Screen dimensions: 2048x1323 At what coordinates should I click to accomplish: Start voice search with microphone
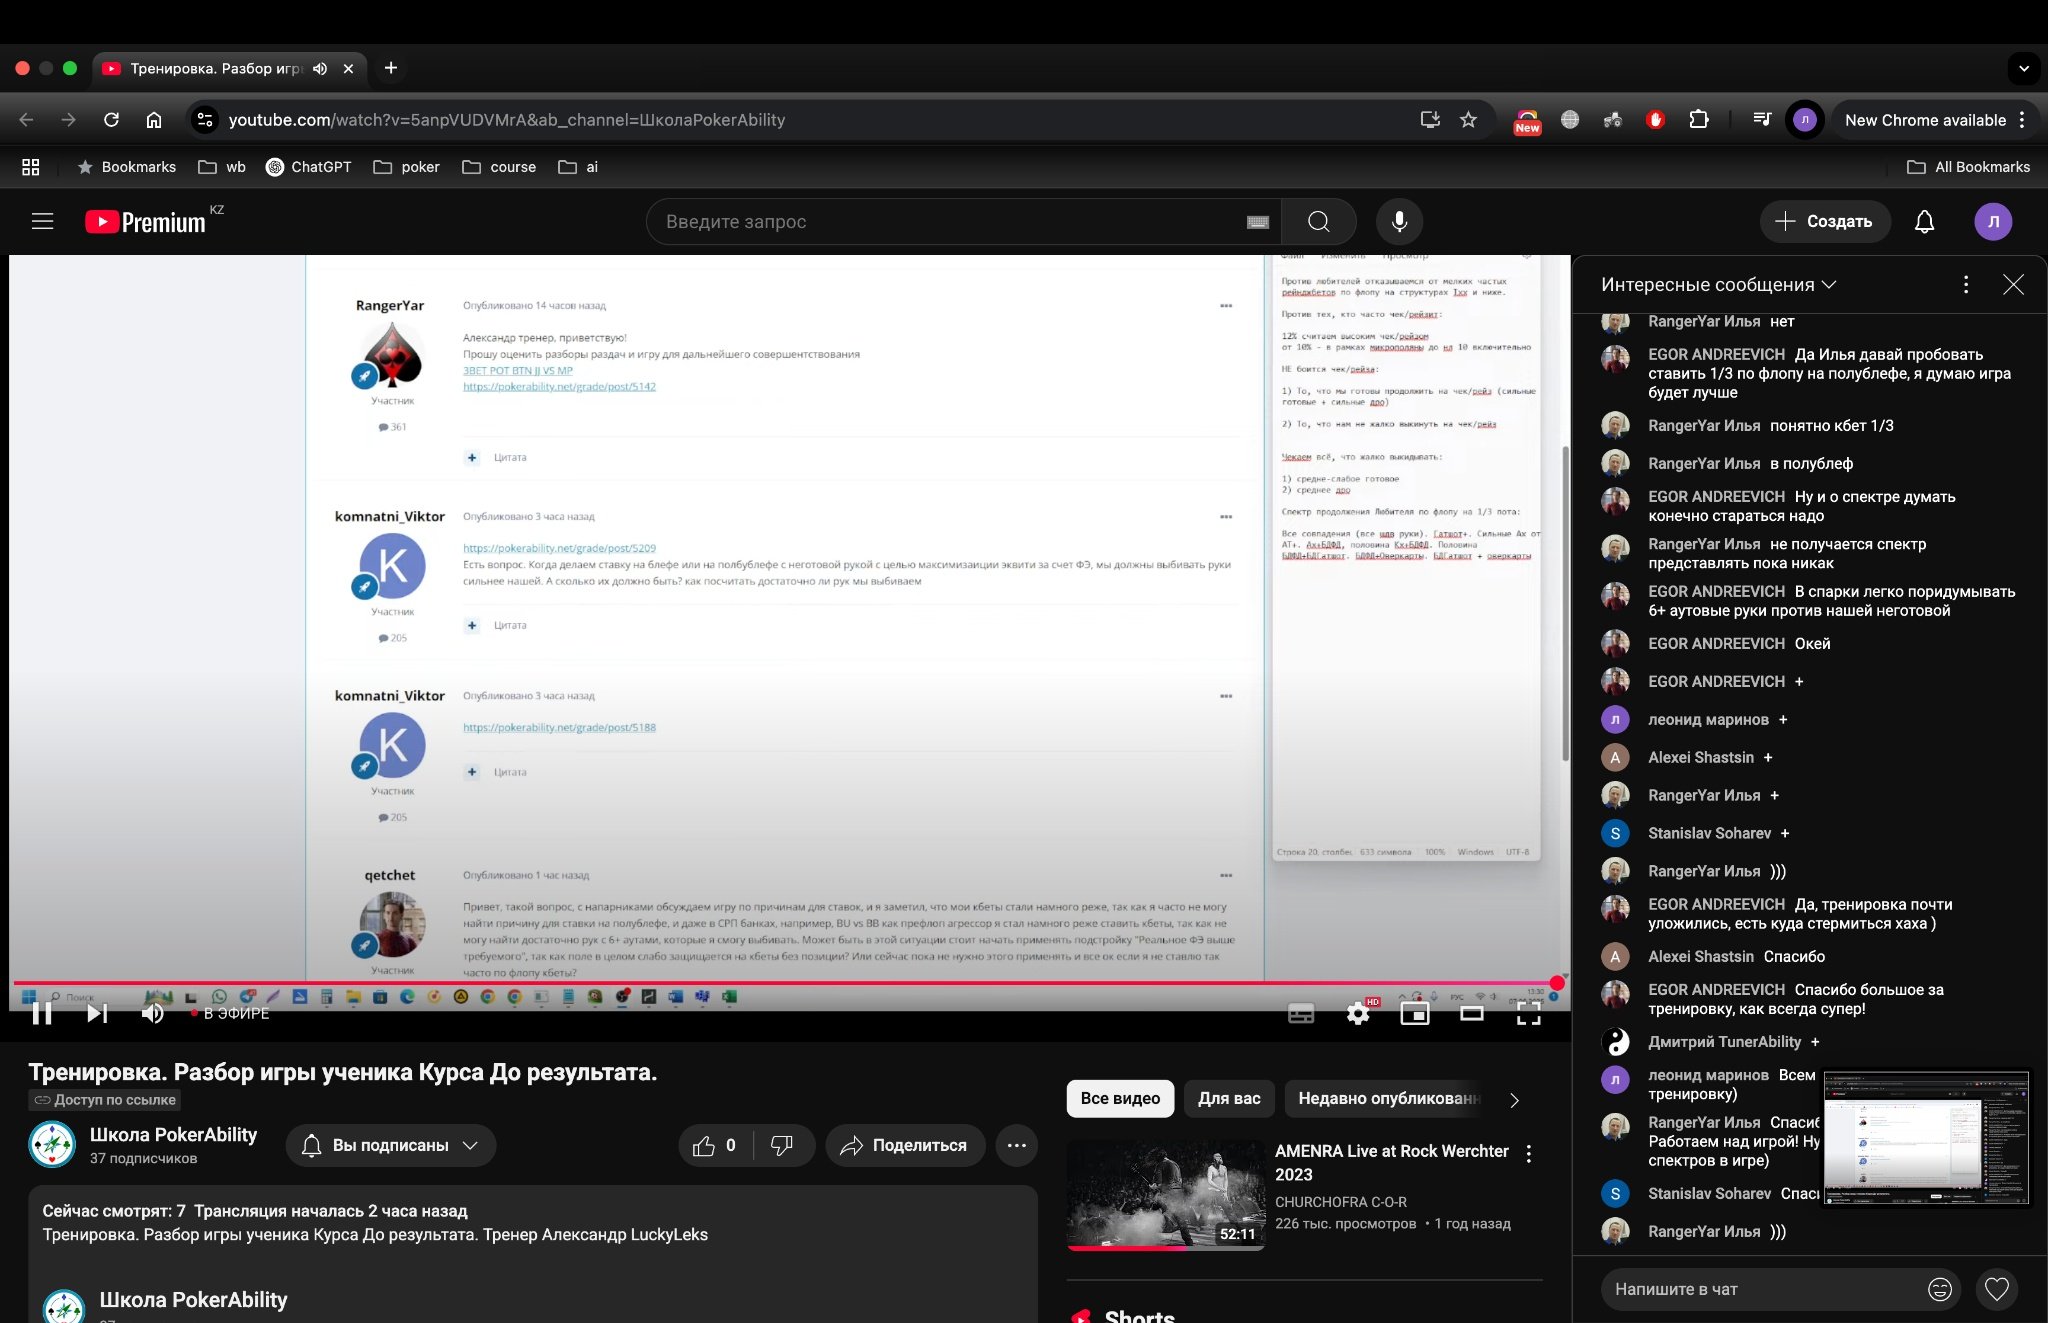[x=1399, y=221]
